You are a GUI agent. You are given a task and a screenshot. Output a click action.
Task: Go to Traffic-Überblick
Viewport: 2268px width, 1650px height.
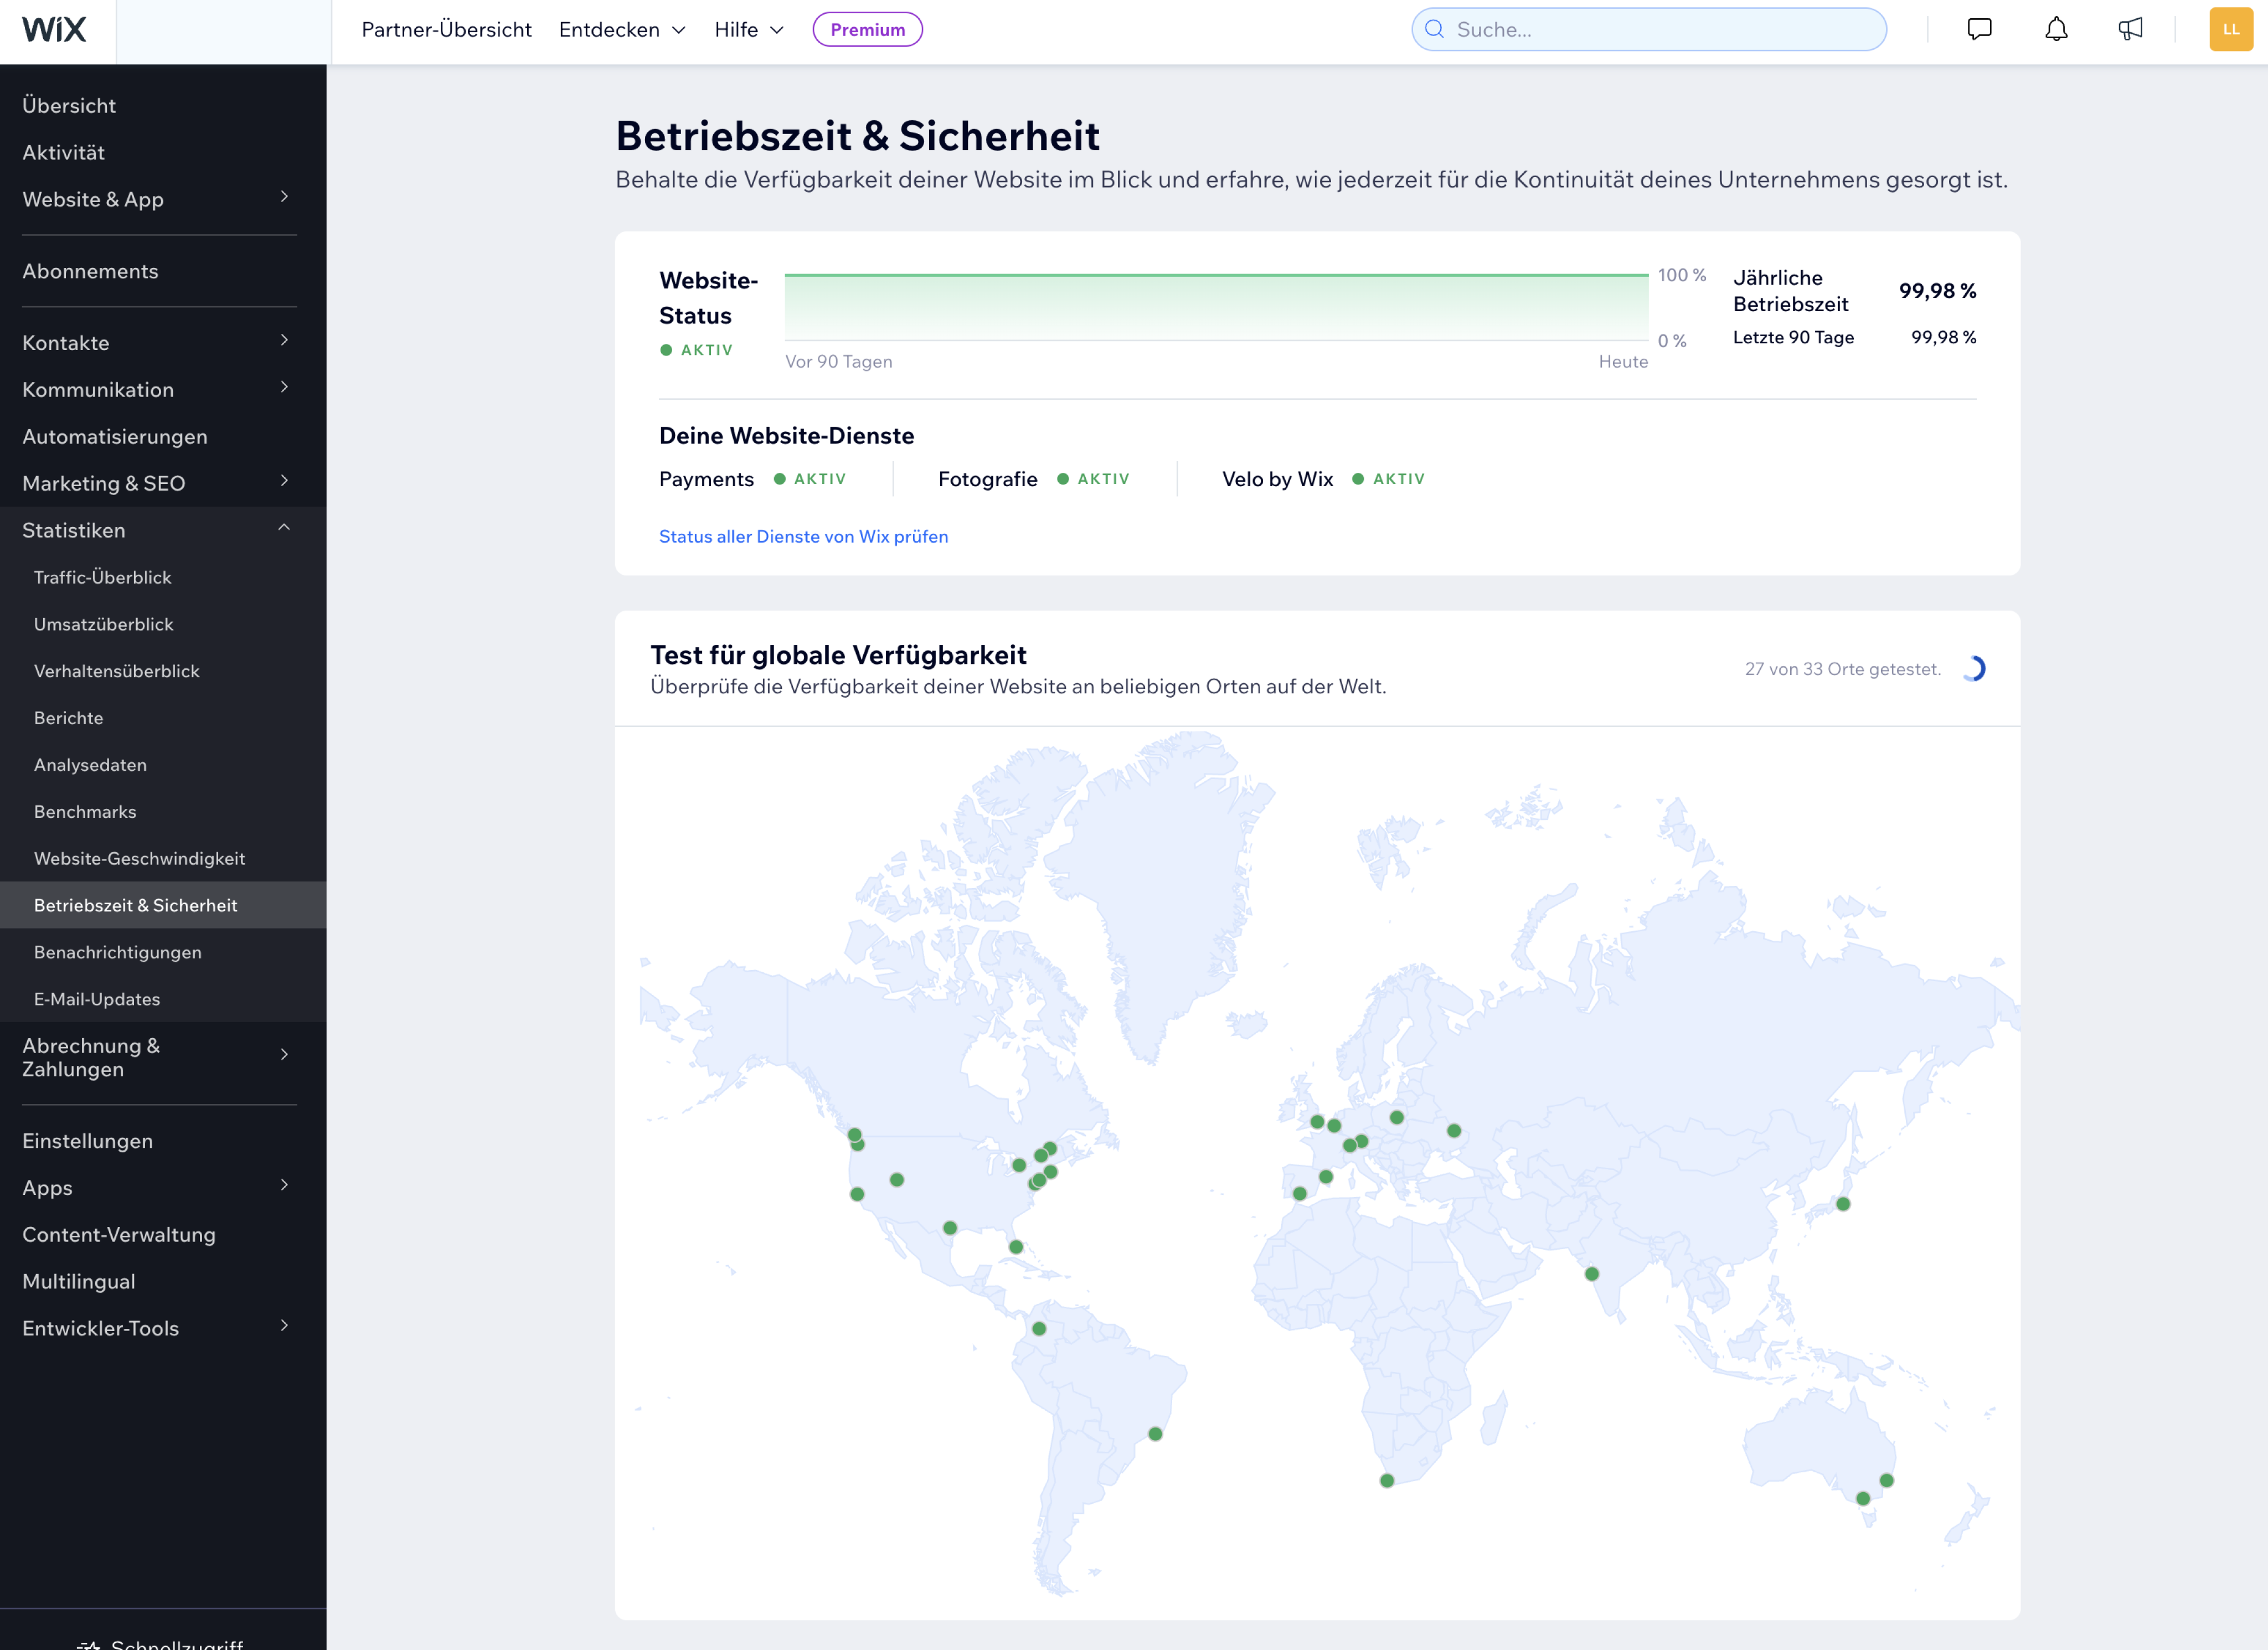coord(102,577)
